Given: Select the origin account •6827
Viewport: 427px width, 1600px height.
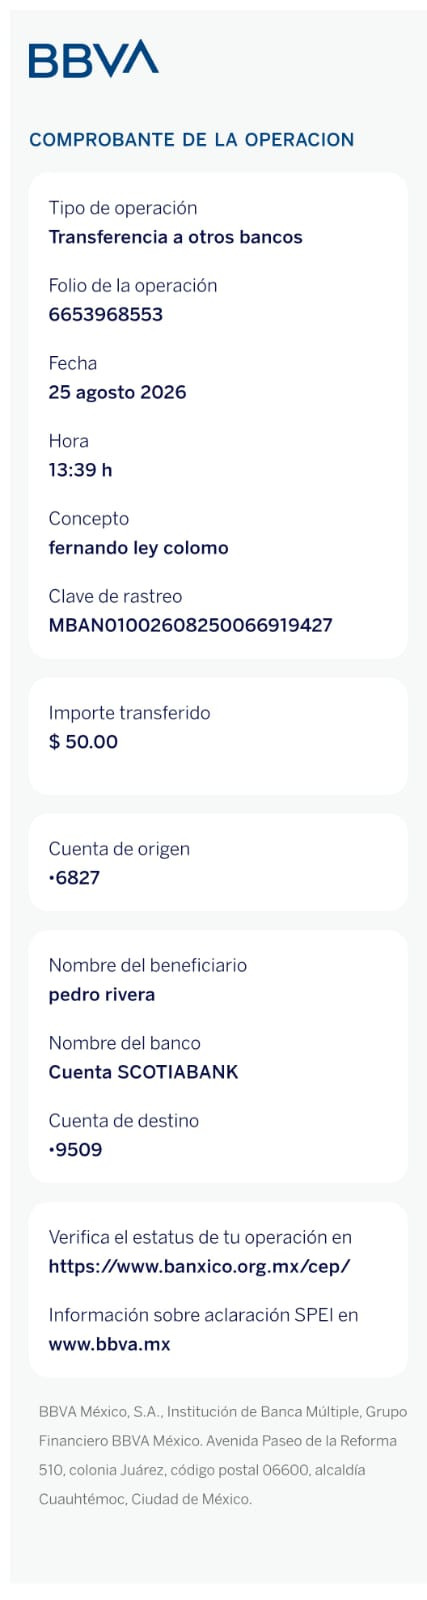Looking at the screenshot, I should click(74, 878).
